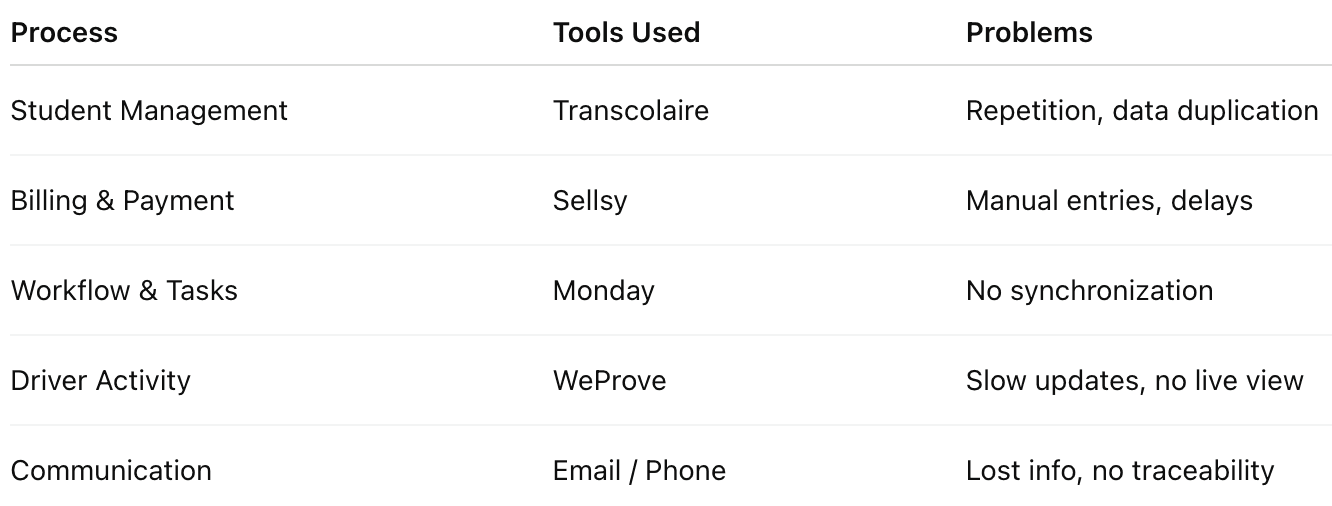Click the Lost info, no traceability cell
This screenshot has height=506, width=1332.
pos(1120,470)
